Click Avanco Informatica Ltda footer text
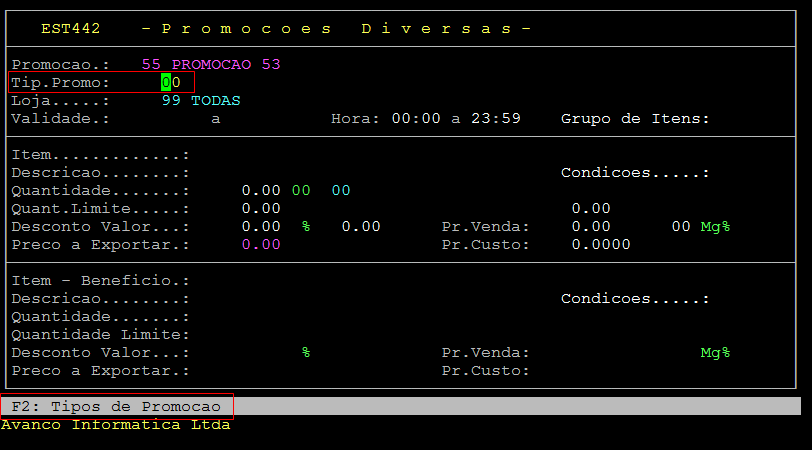Image resolution: width=812 pixels, height=450 pixels. [115, 424]
